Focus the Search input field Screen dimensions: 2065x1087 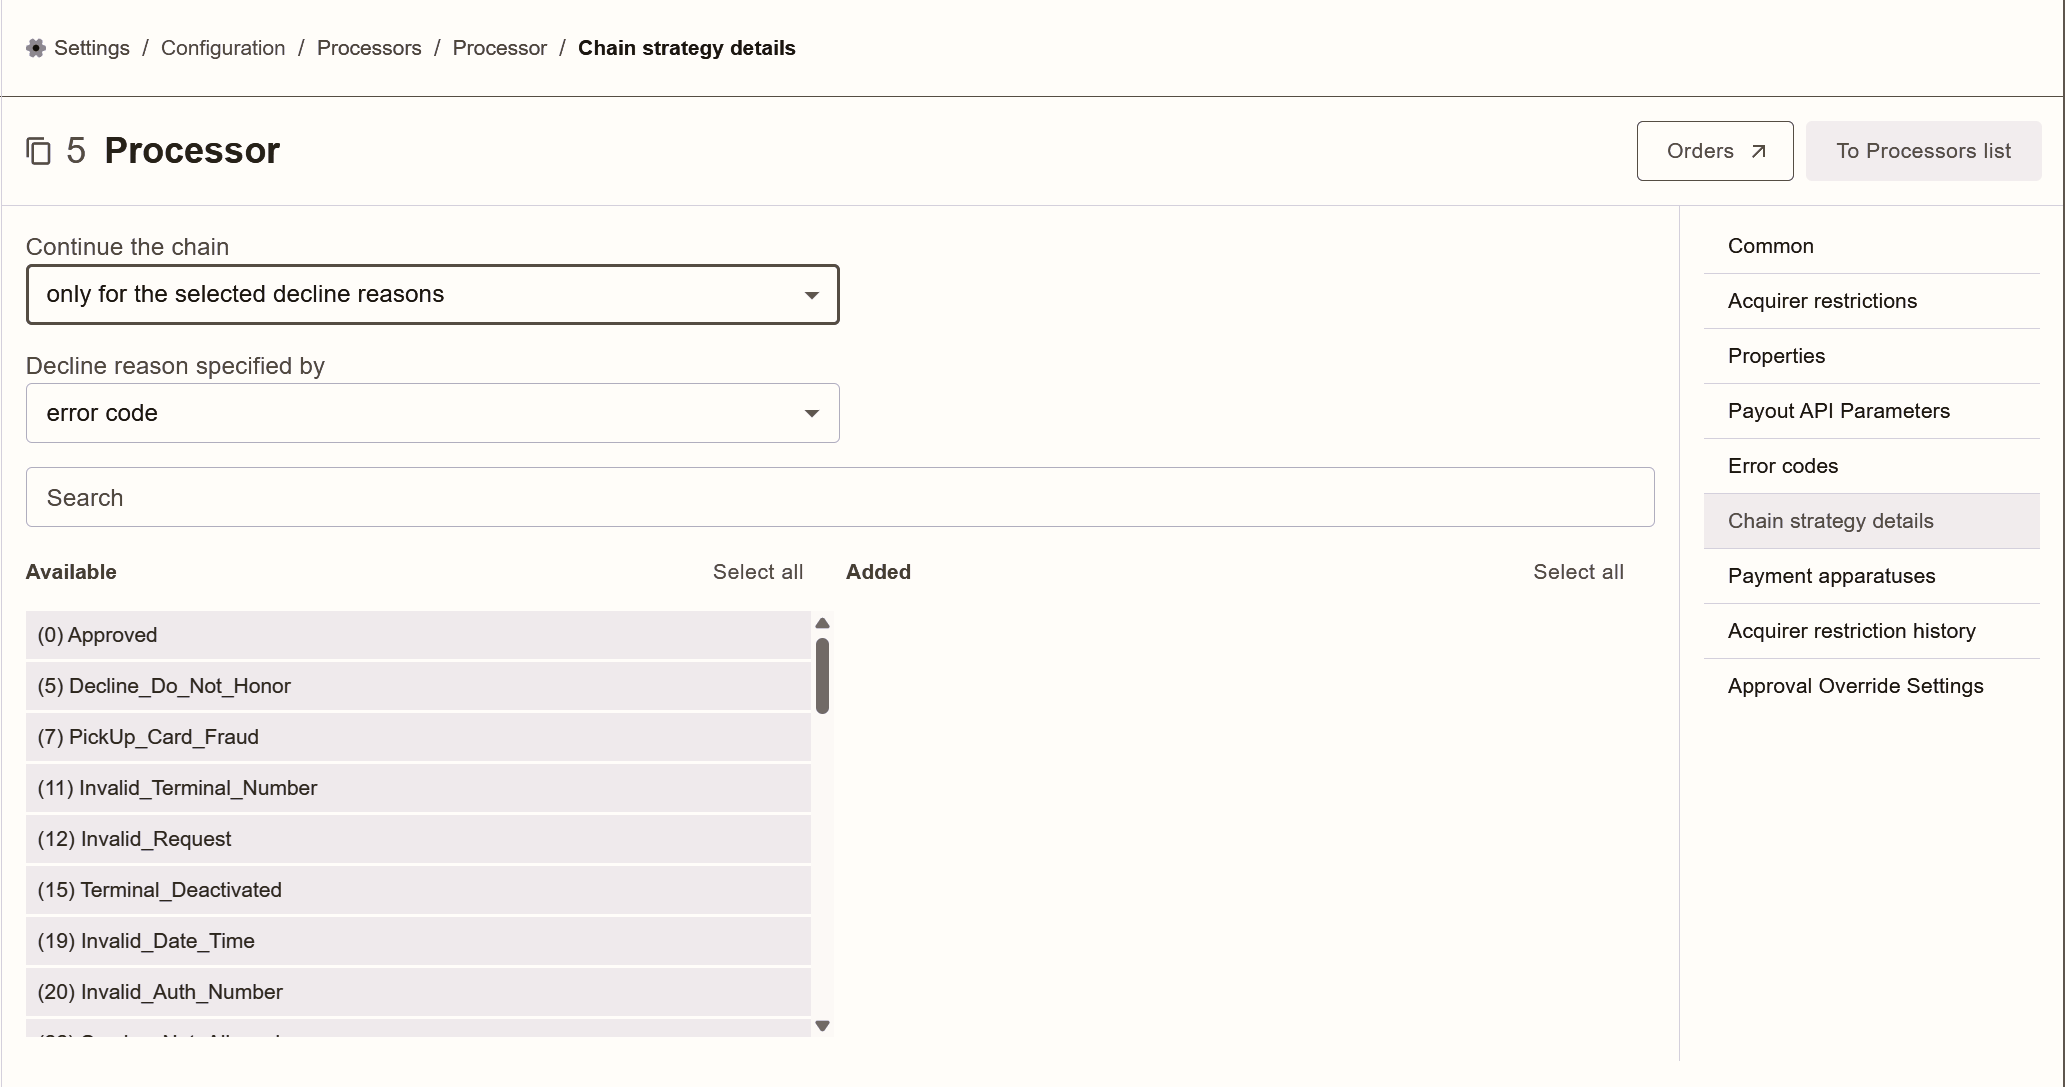(x=840, y=497)
